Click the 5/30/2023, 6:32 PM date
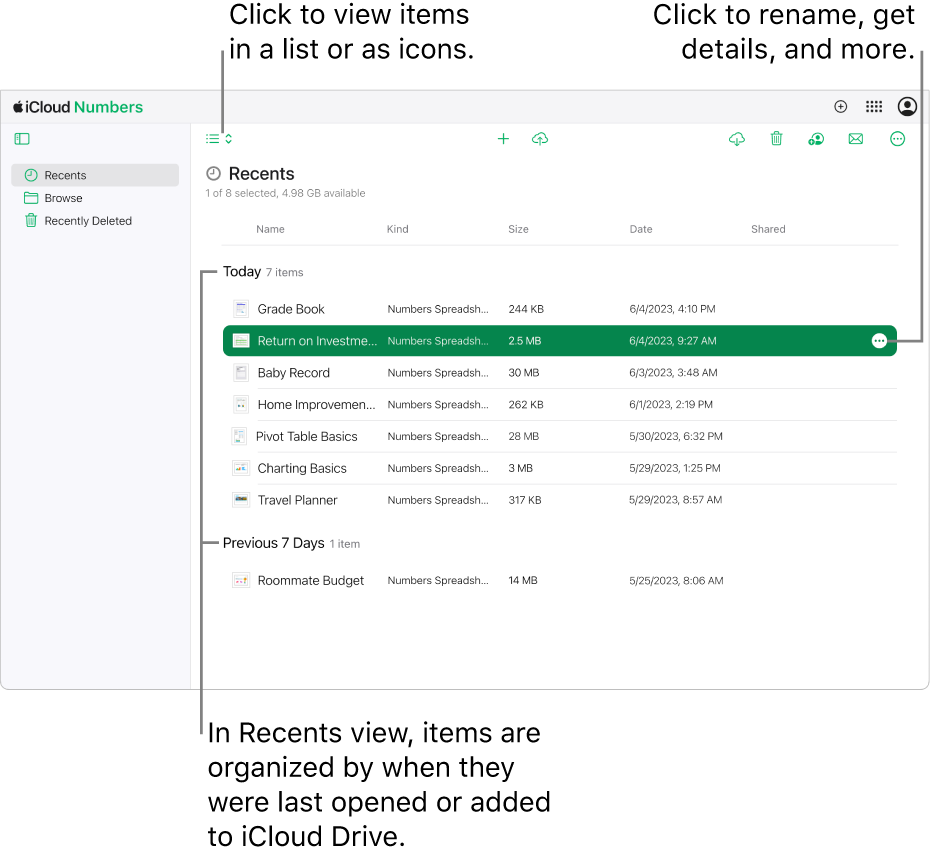The width and height of the screenshot is (932, 860). (x=676, y=437)
